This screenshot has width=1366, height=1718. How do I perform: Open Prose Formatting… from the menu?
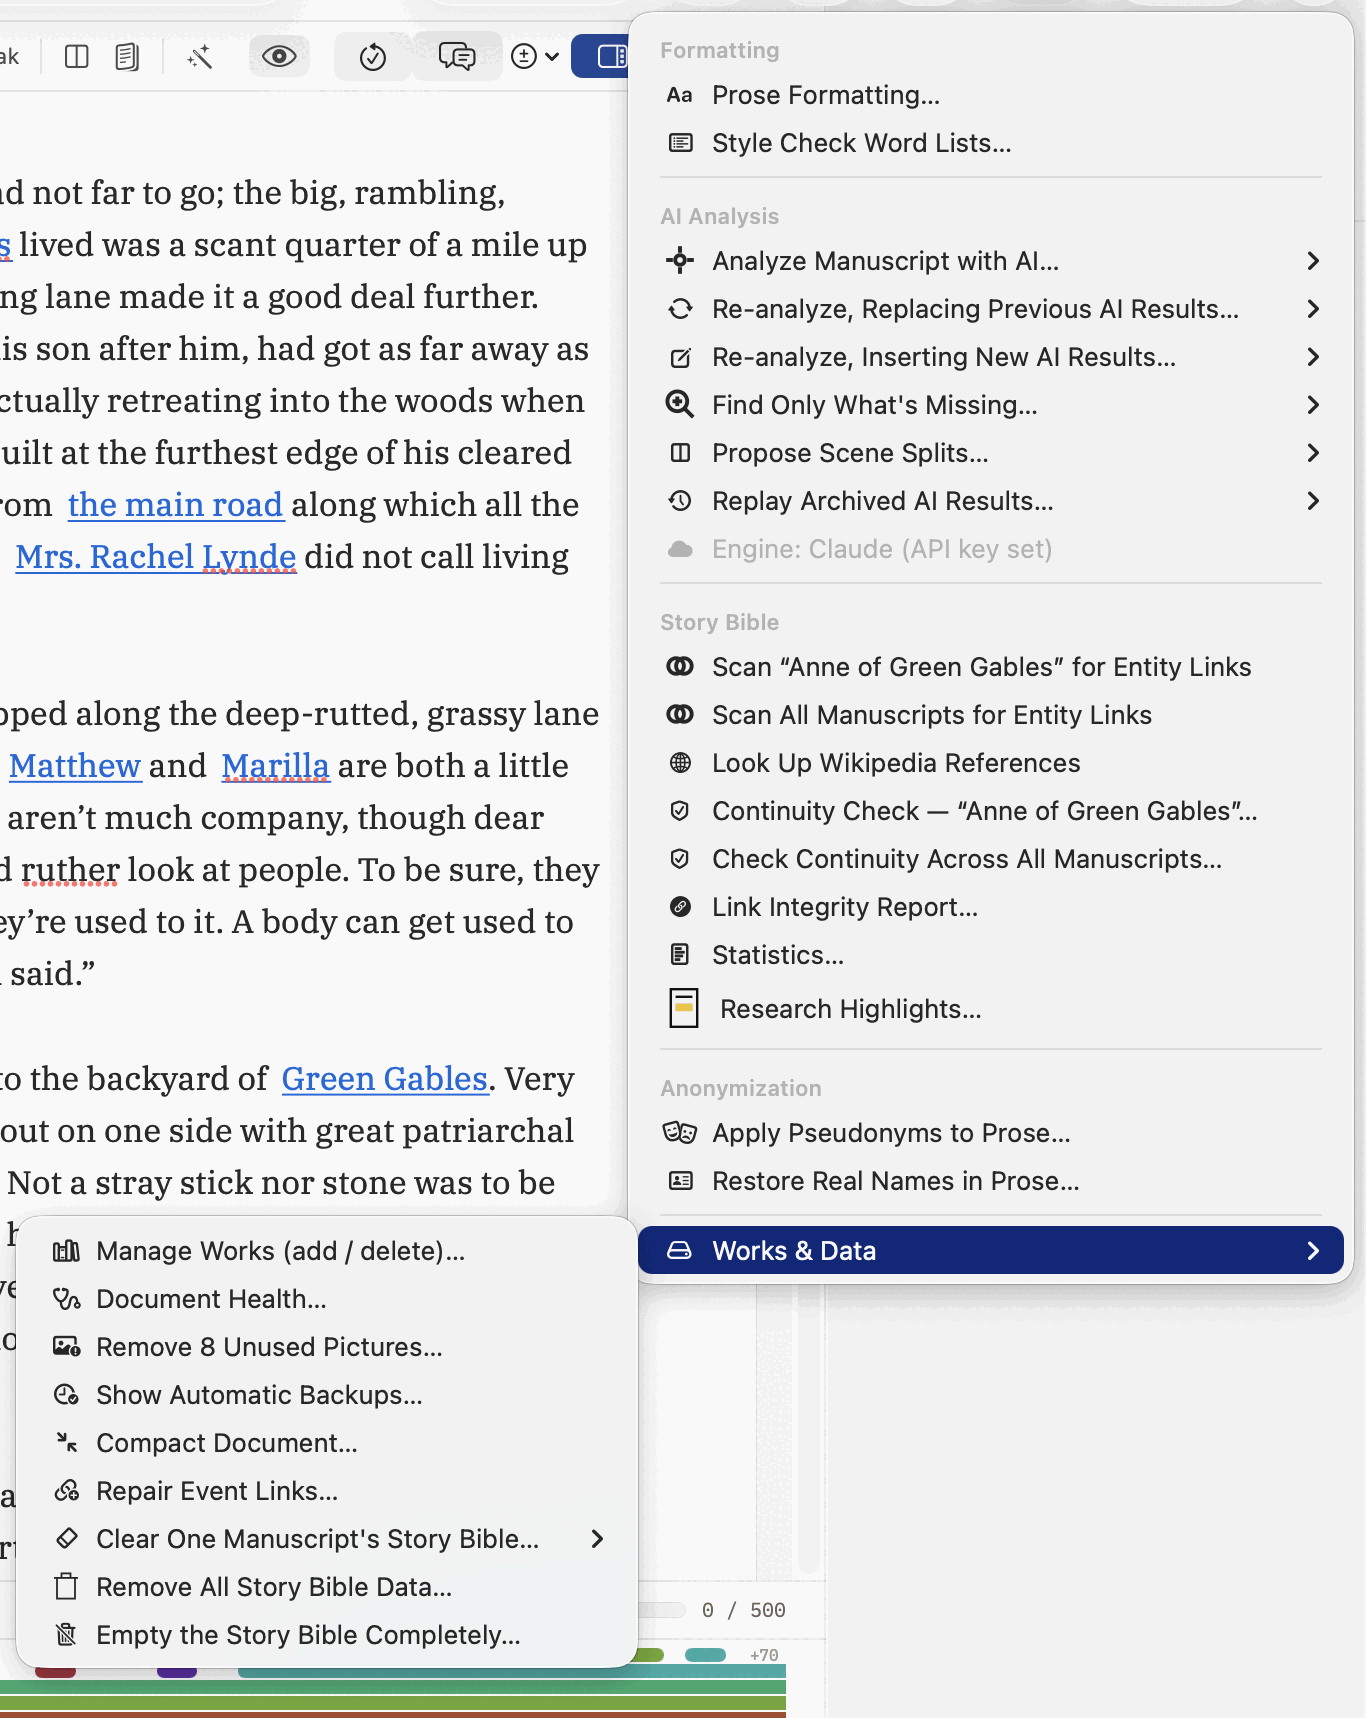[x=990, y=95]
